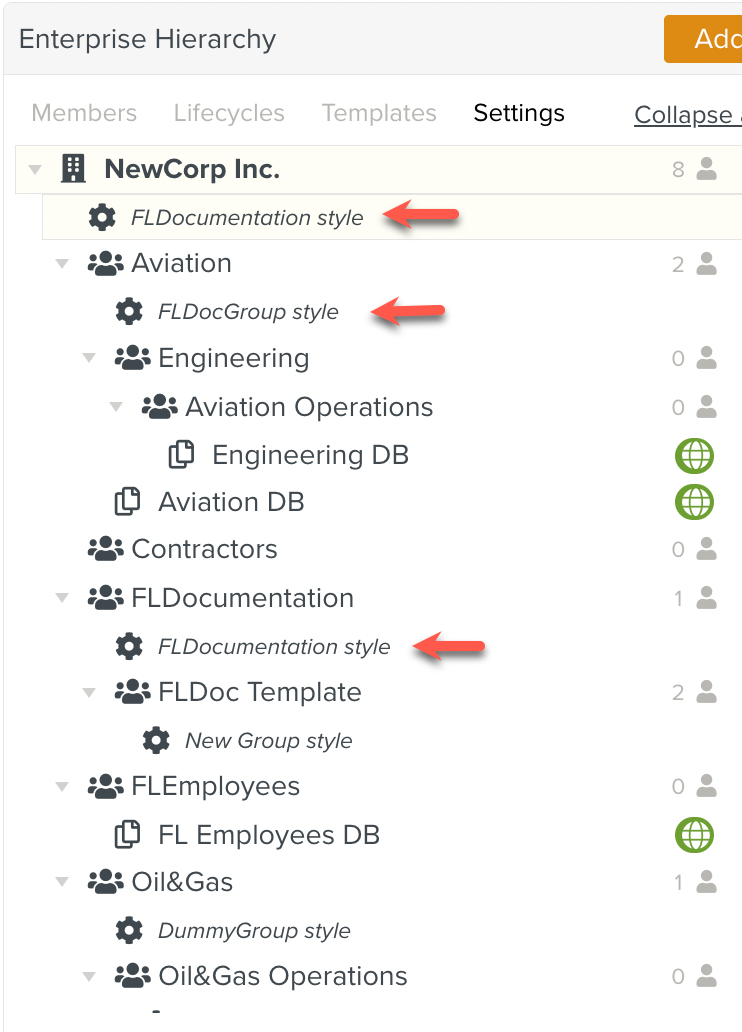
Task: Click the gear icon beside New Group style
Action: pos(156,741)
